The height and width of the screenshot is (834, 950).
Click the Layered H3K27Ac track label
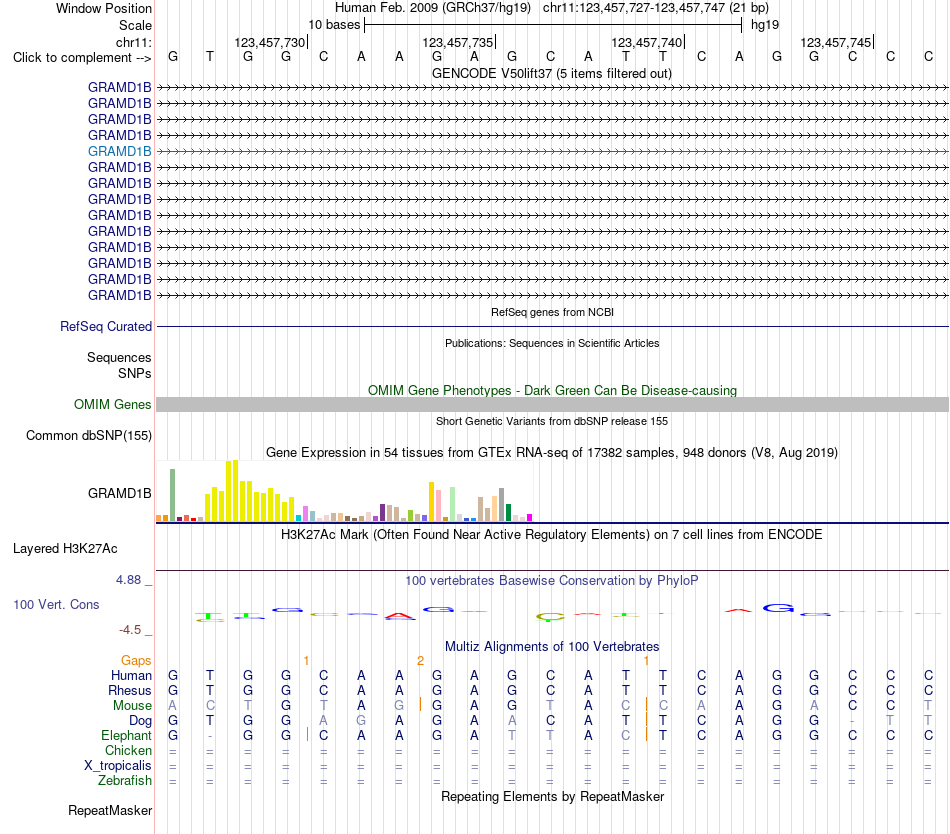click(65, 549)
